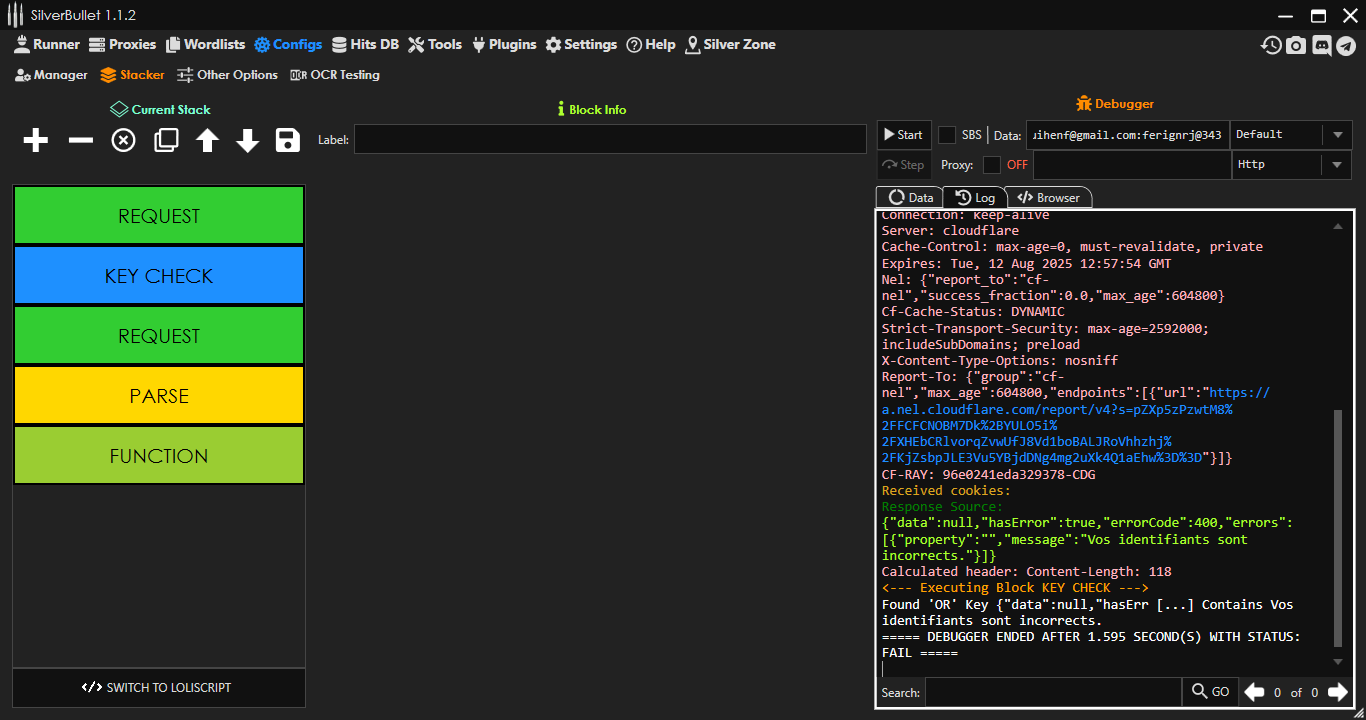
Task: Move the block up with up arrow
Action: [207, 140]
